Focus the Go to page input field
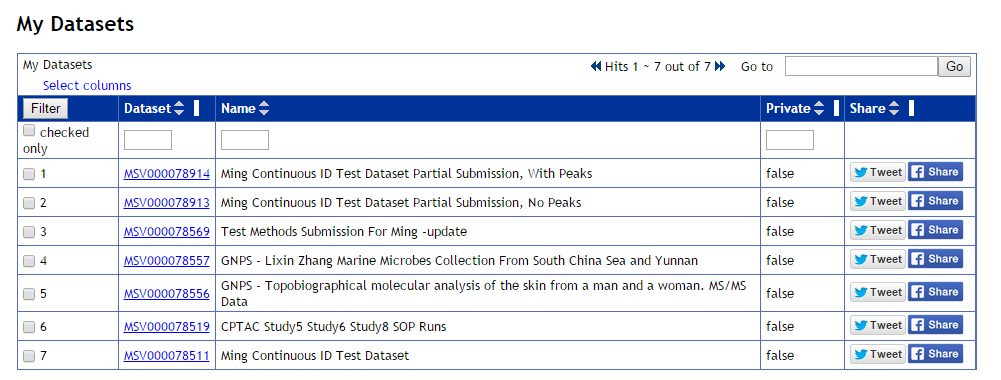Viewport: 1001px width, 380px height. coord(861,66)
